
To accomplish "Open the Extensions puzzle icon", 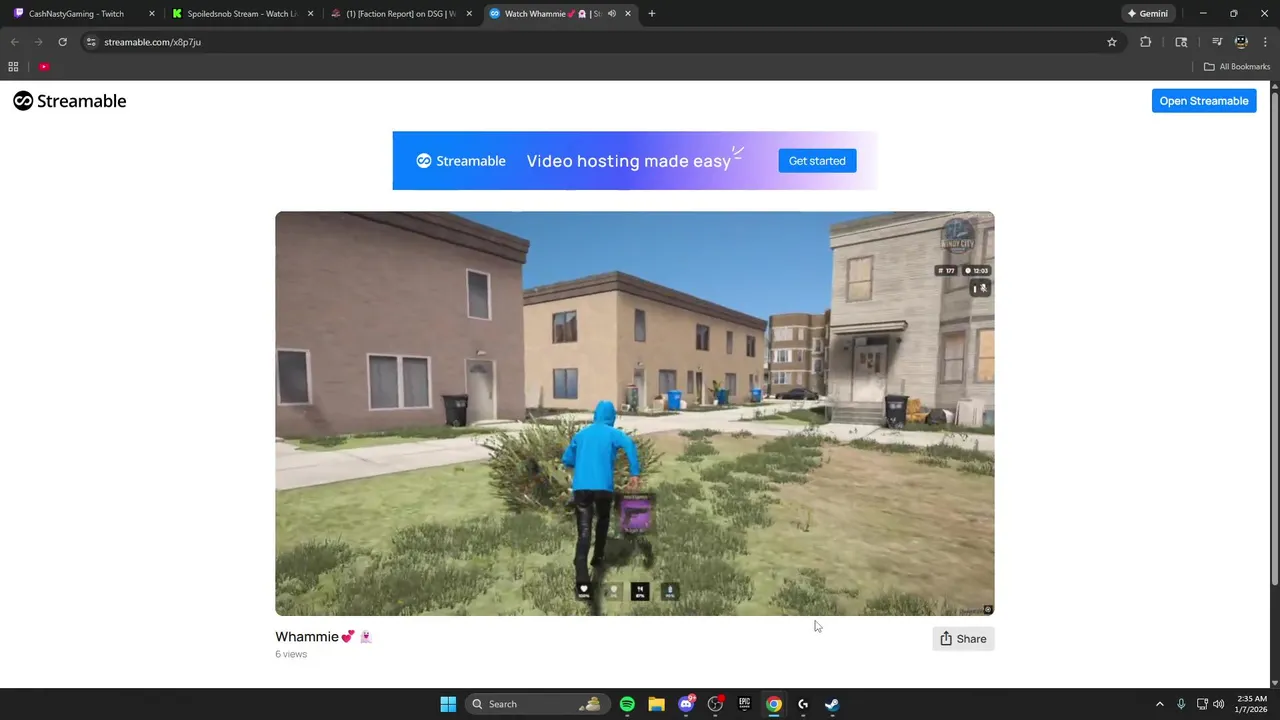I will point(1146,42).
